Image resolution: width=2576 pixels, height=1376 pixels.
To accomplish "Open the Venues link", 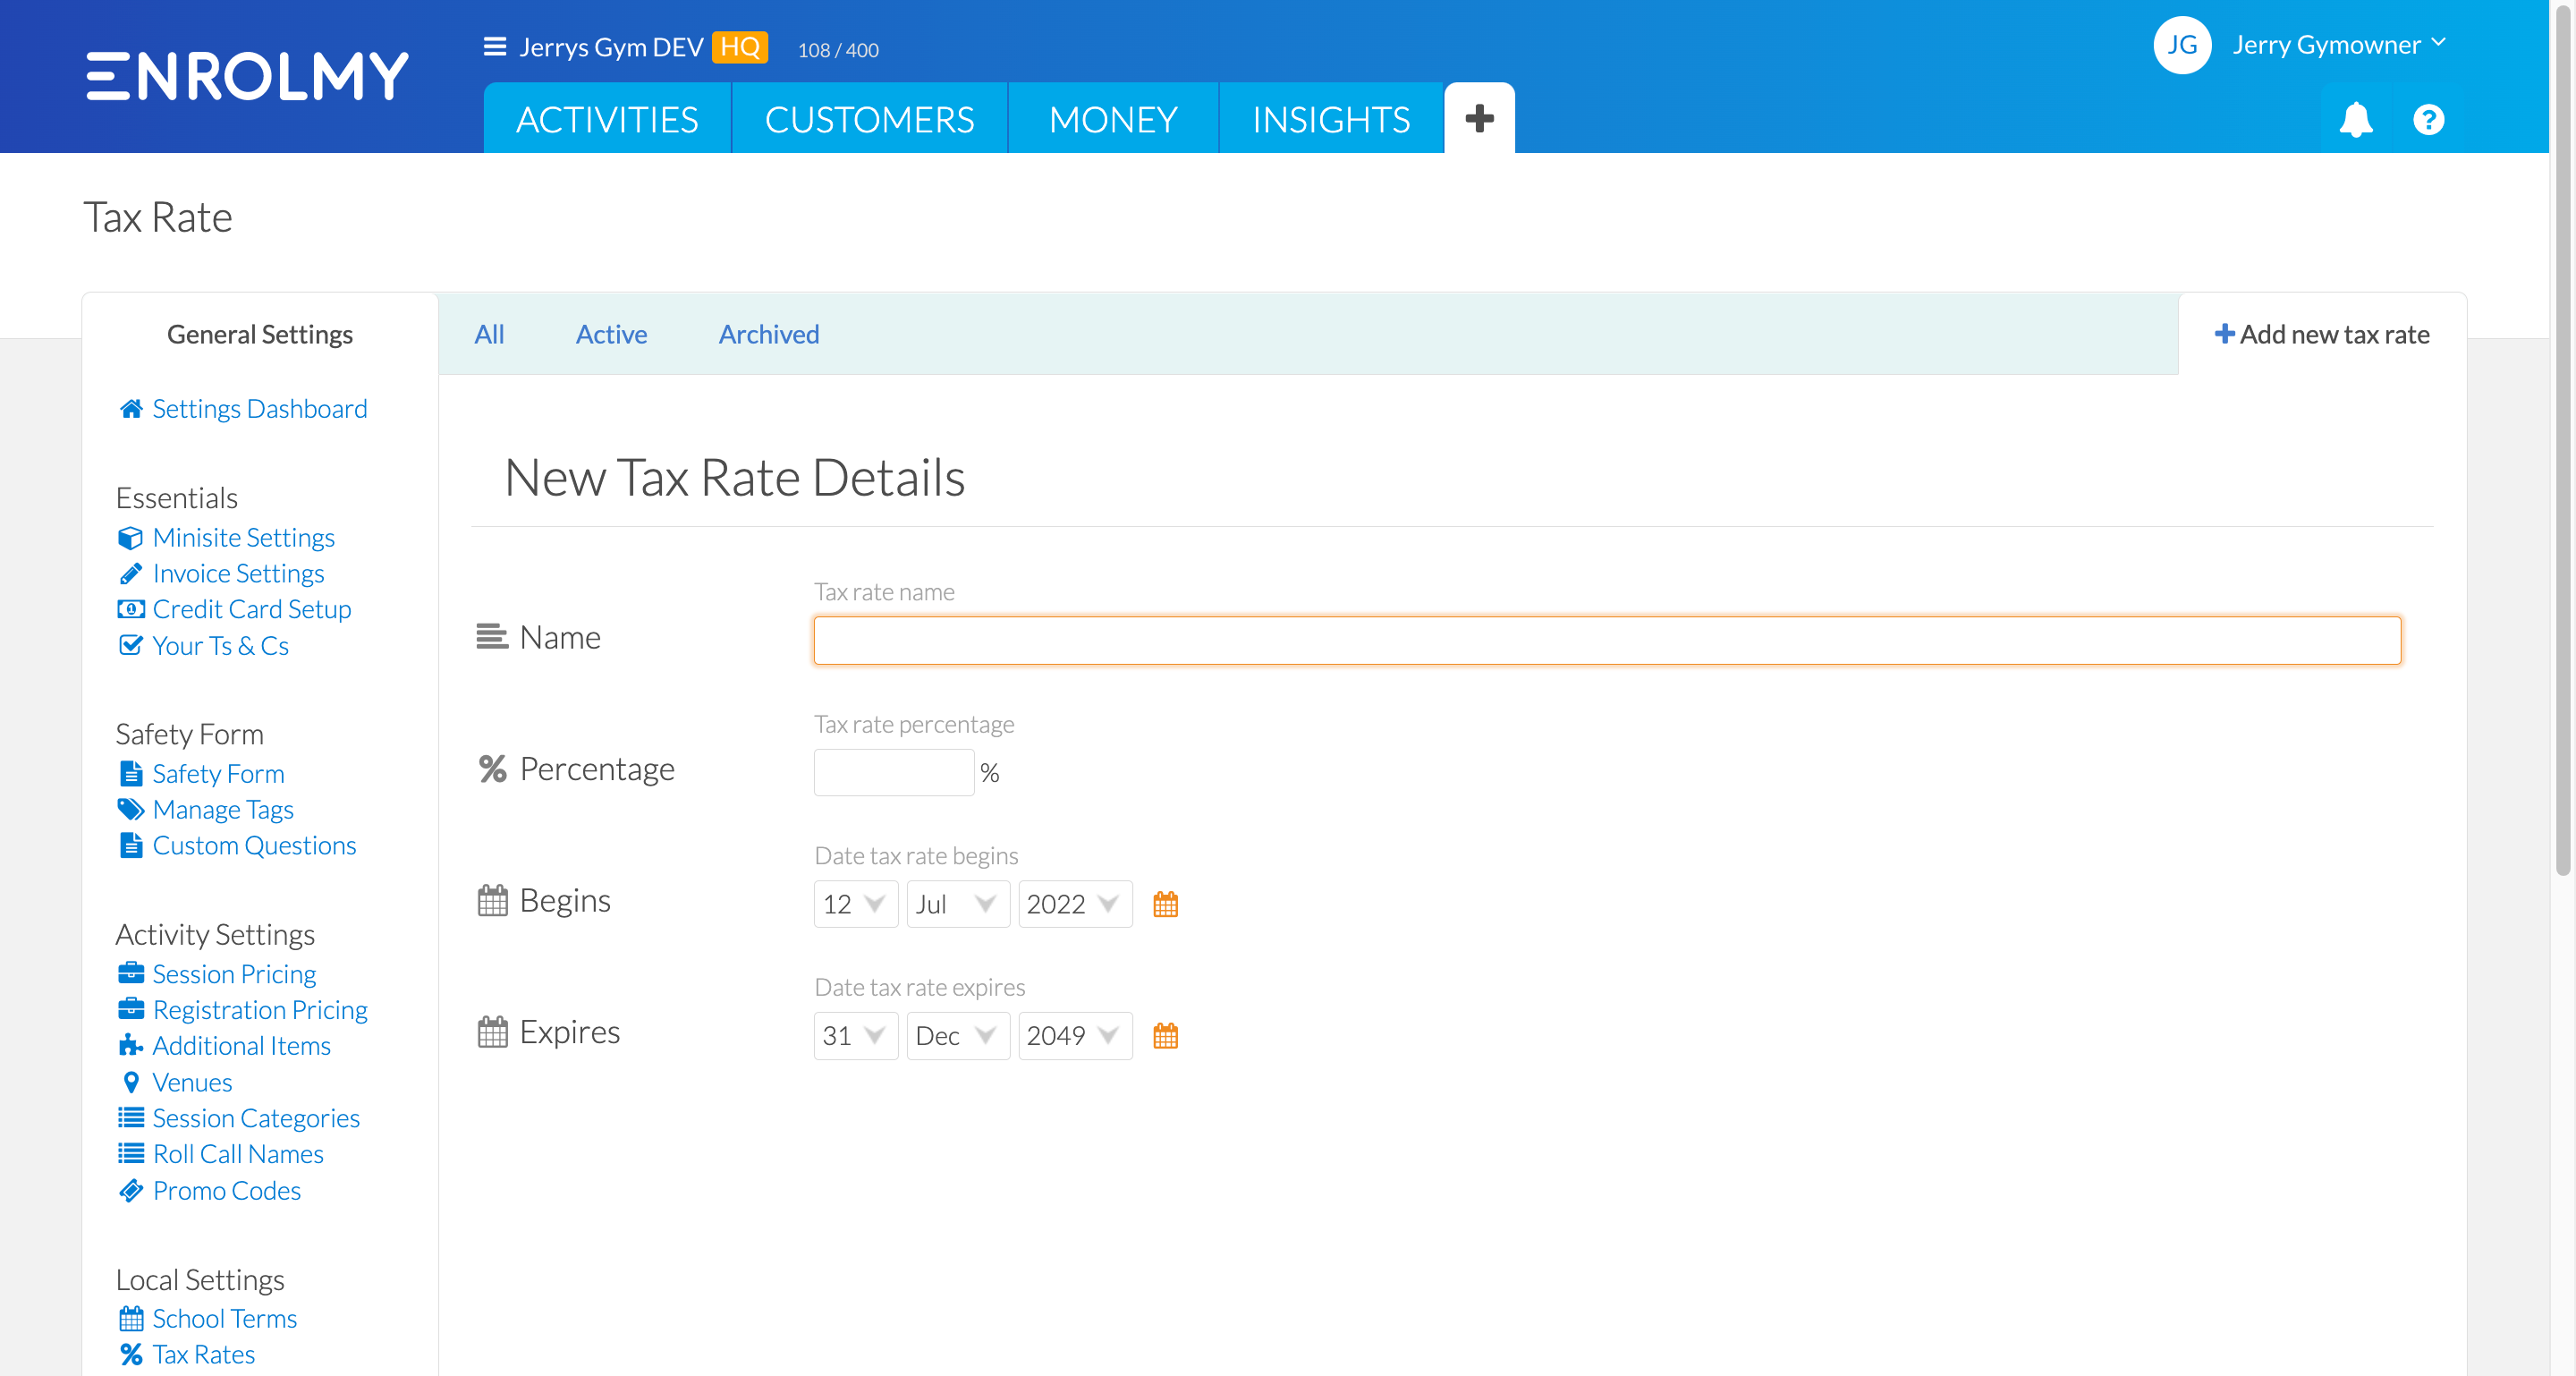I will [192, 1082].
